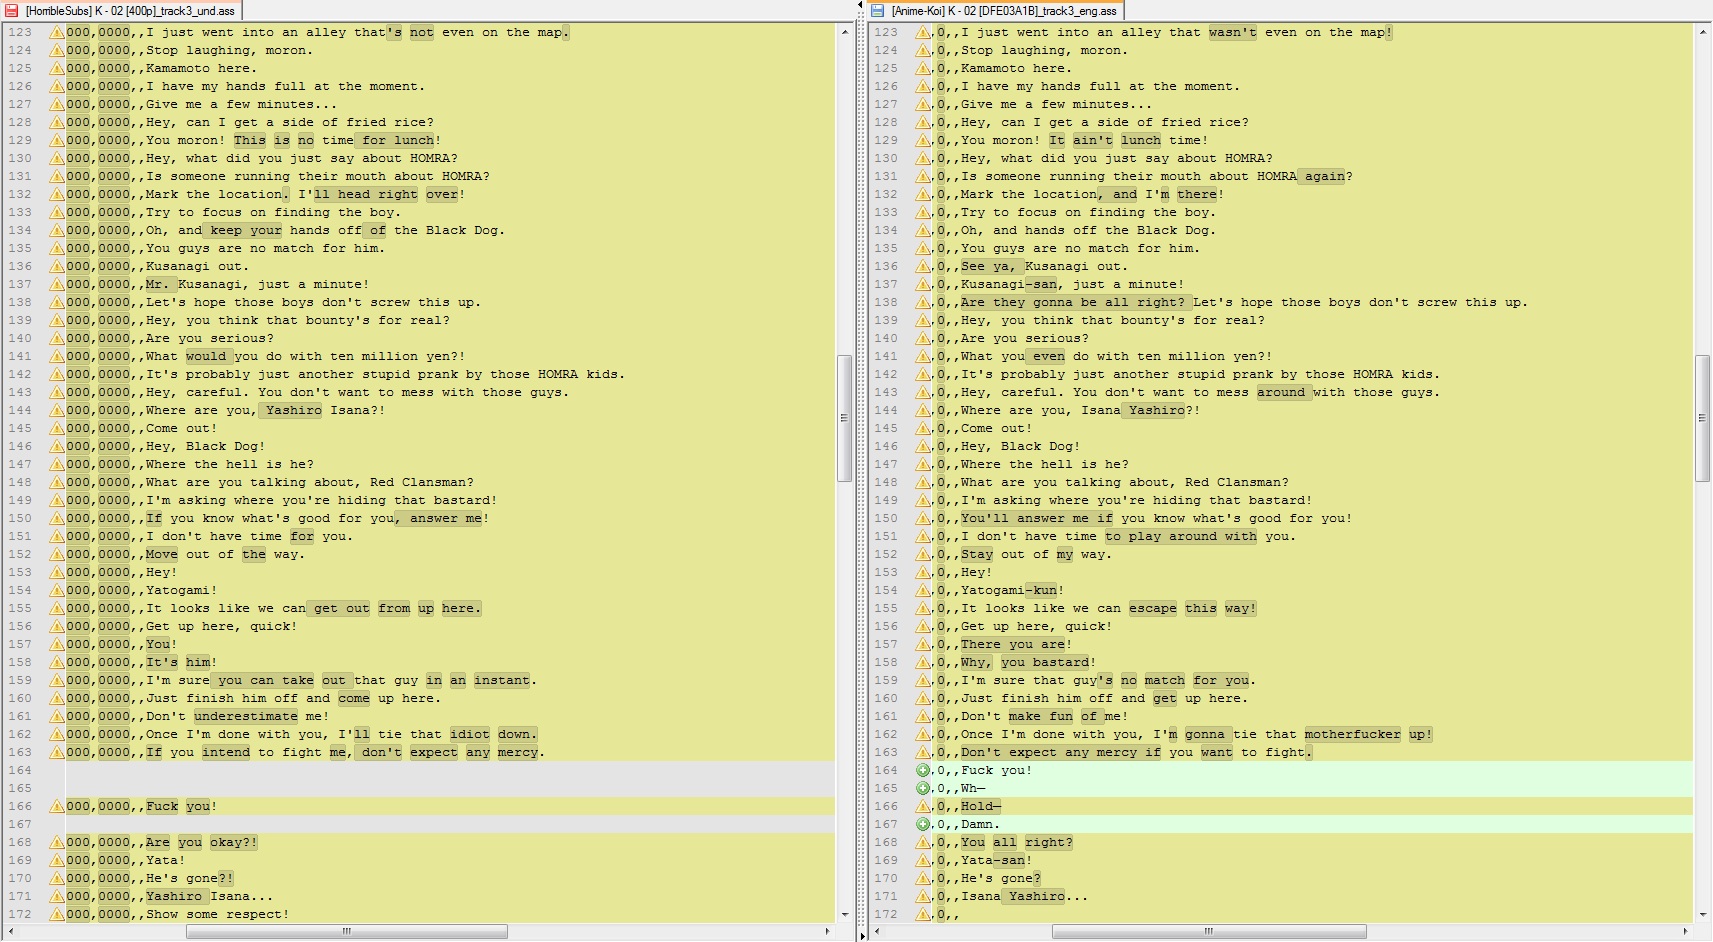Click the warning icon on left line 140 'Are you serious?'
The height and width of the screenshot is (942, 1713).
click(x=57, y=338)
